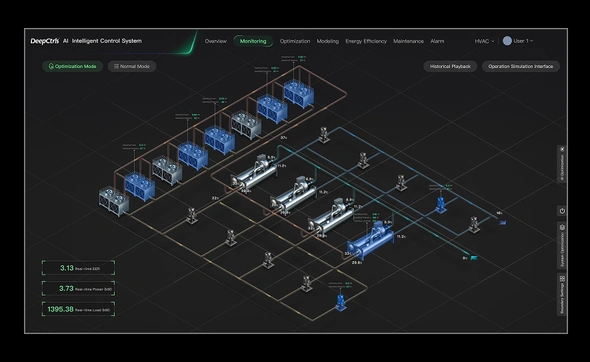The image size is (590, 362).
Task: Expand the System Optimization side panel
Action: pyautogui.click(x=562, y=245)
